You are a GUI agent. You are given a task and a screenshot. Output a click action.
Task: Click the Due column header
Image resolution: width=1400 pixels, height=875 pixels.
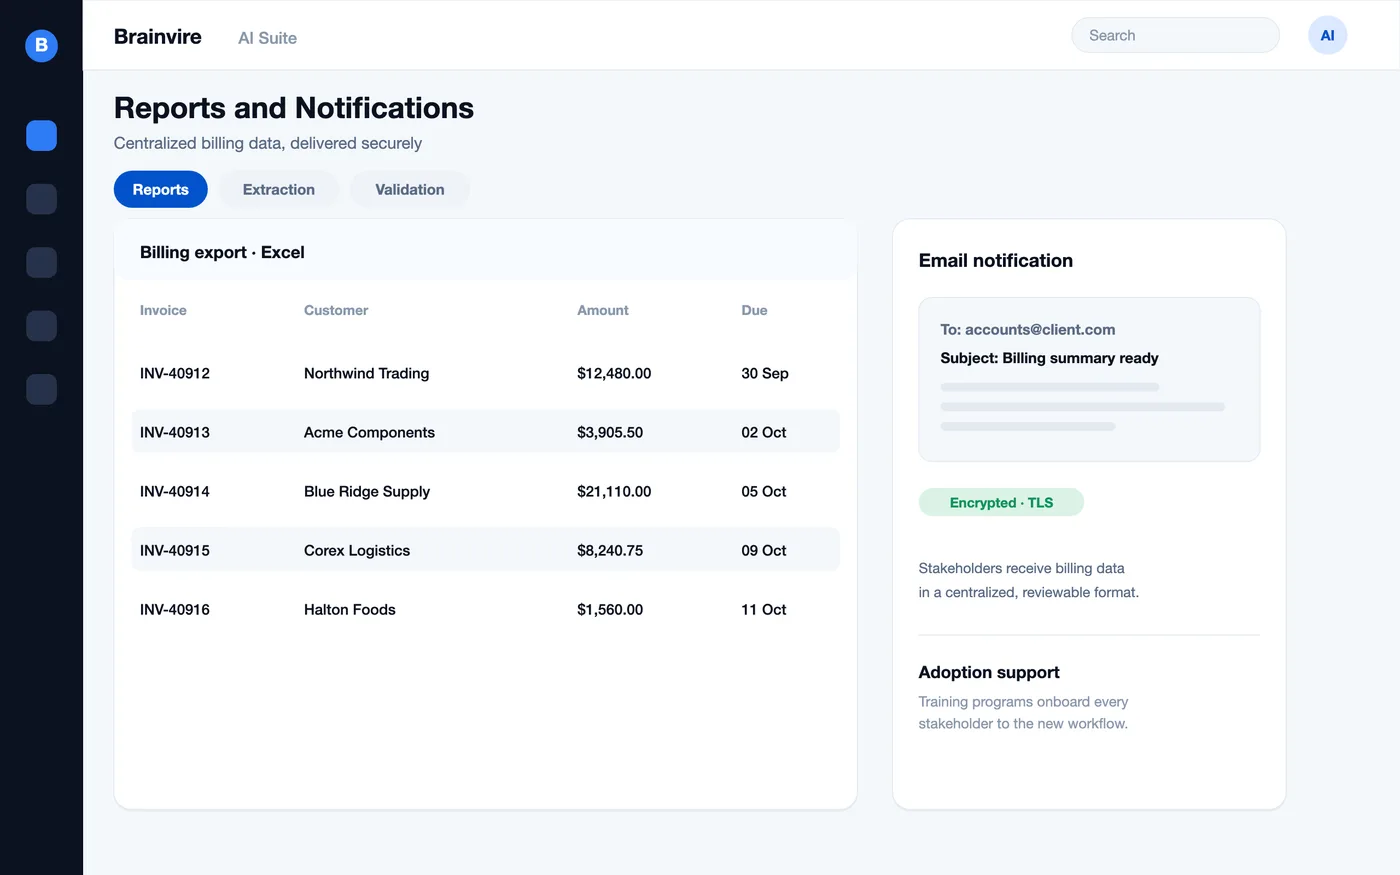click(x=754, y=310)
